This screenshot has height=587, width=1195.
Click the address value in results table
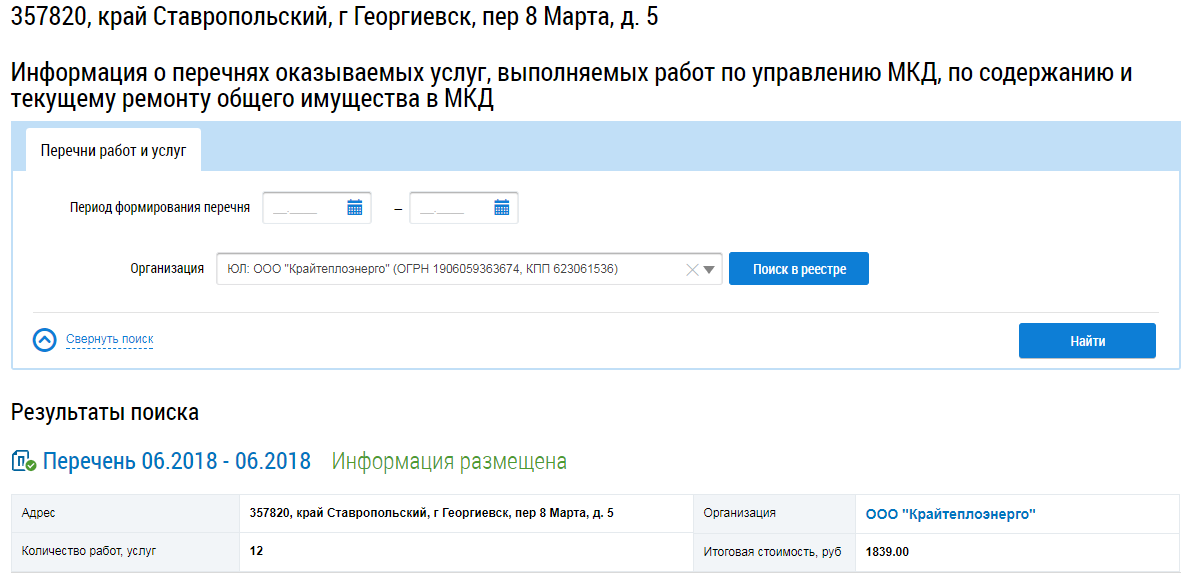click(431, 513)
